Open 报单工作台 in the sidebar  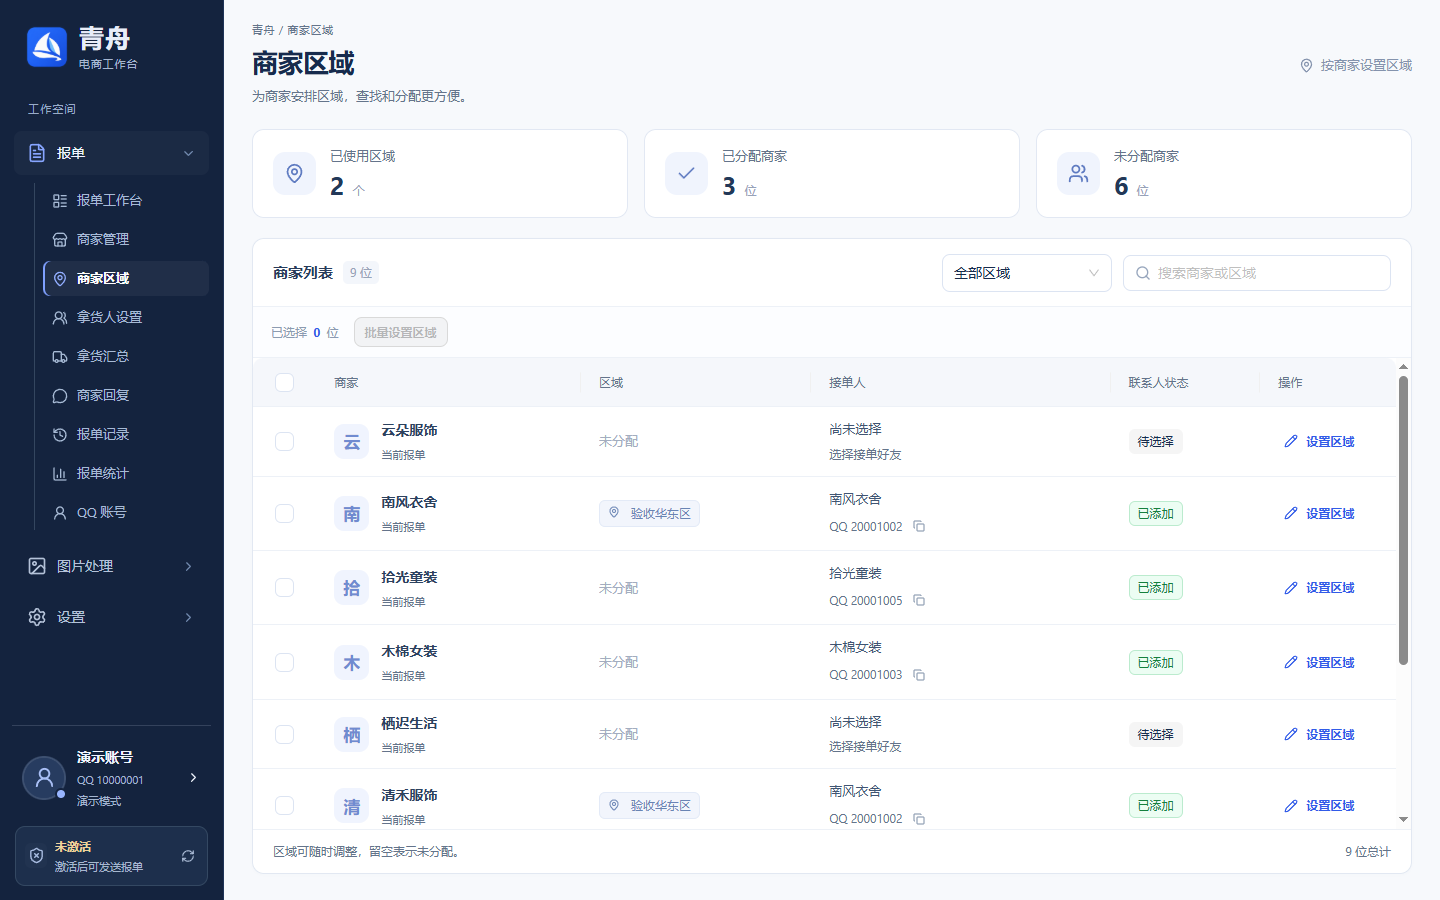126,200
